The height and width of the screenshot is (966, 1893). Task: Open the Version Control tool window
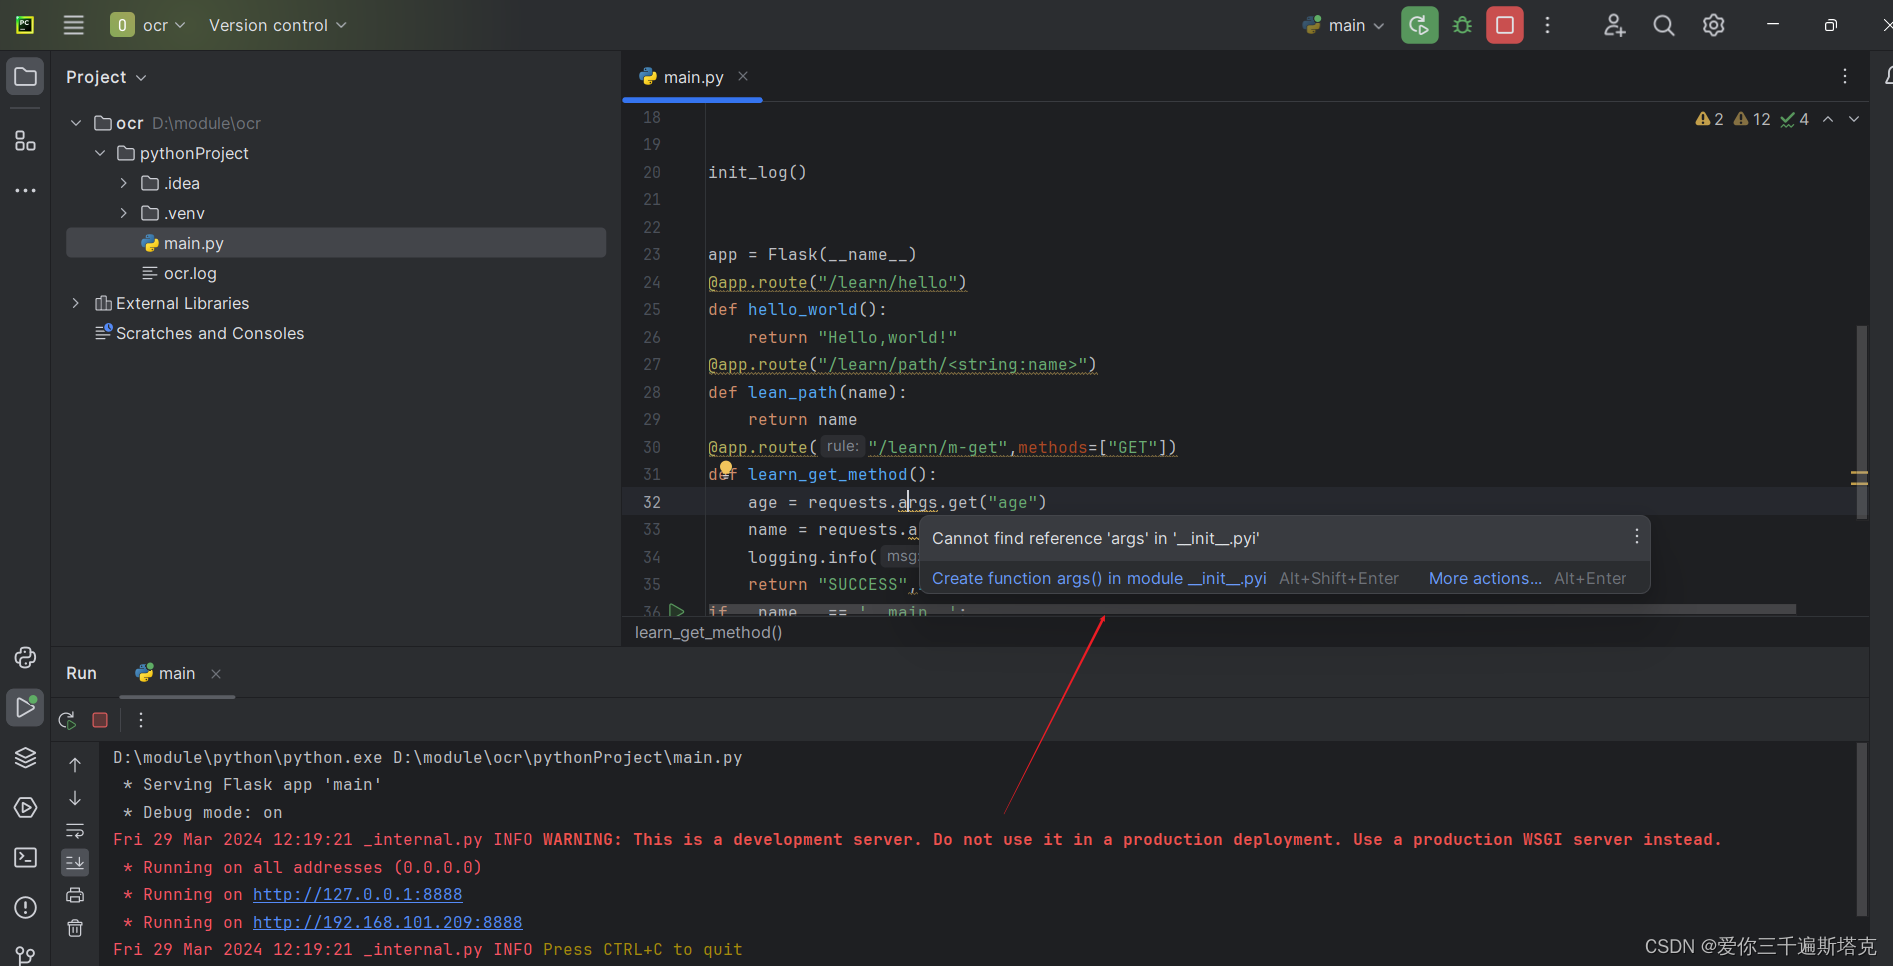[x=25, y=955]
